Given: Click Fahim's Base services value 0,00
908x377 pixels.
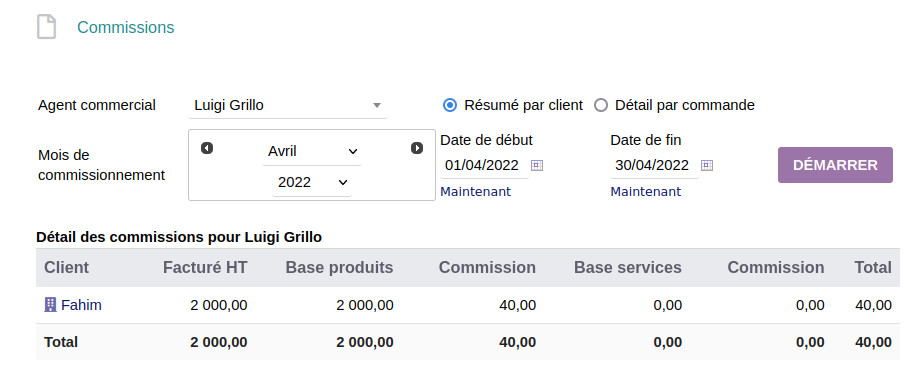Looking at the screenshot, I should (x=668, y=305).
